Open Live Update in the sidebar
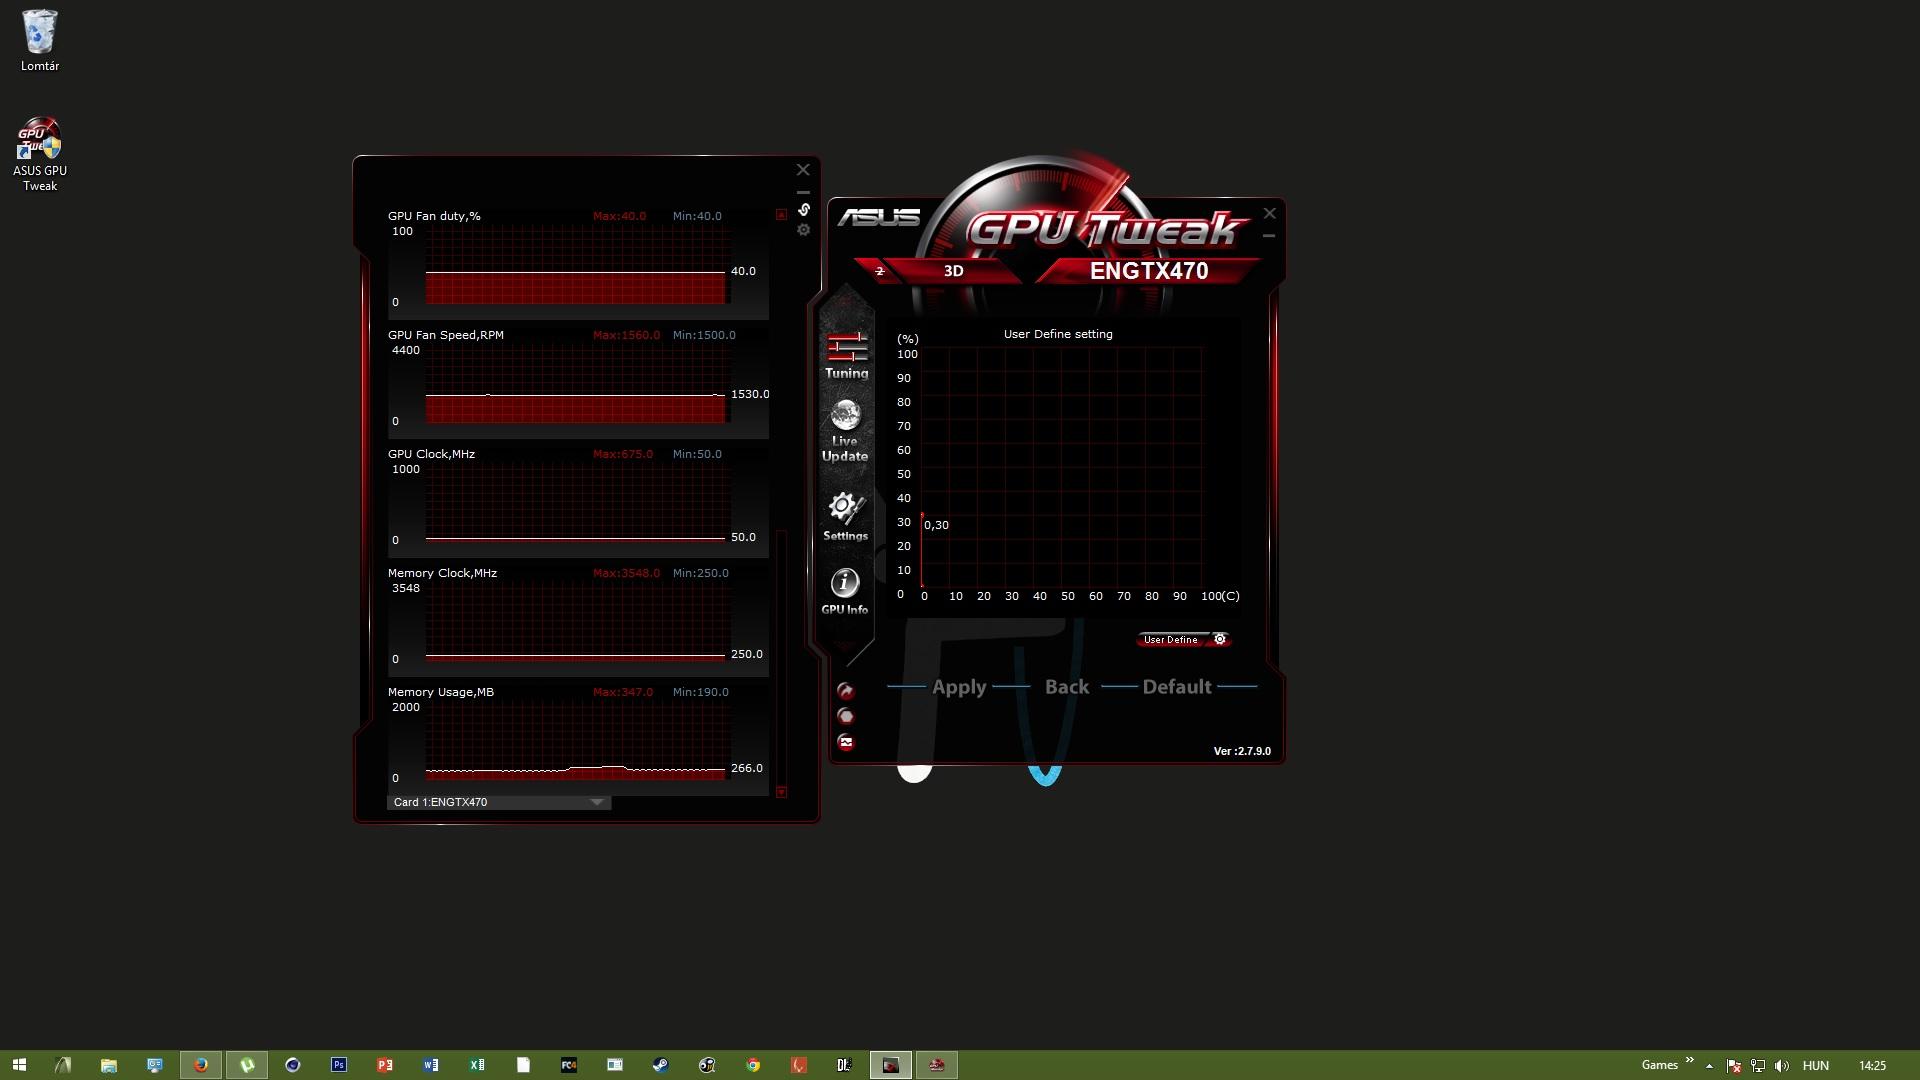 (845, 431)
